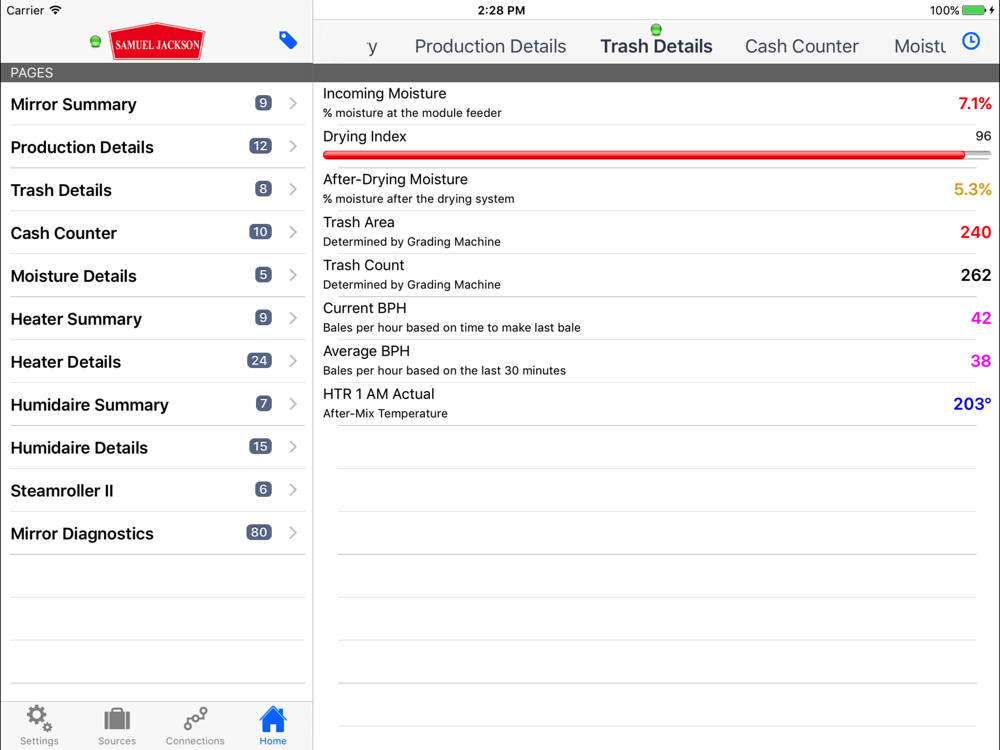The width and height of the screenshot is (1000, 750).
Task: Select the HTR 1 AM Actual row
Action: click(657, 404)
